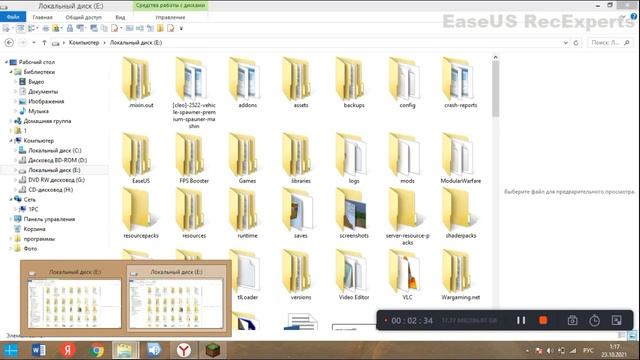Switch to the Вид ribbon tab
Image resolution: width=640 pixels, height=360 pixels.
[x=120, y=17]
